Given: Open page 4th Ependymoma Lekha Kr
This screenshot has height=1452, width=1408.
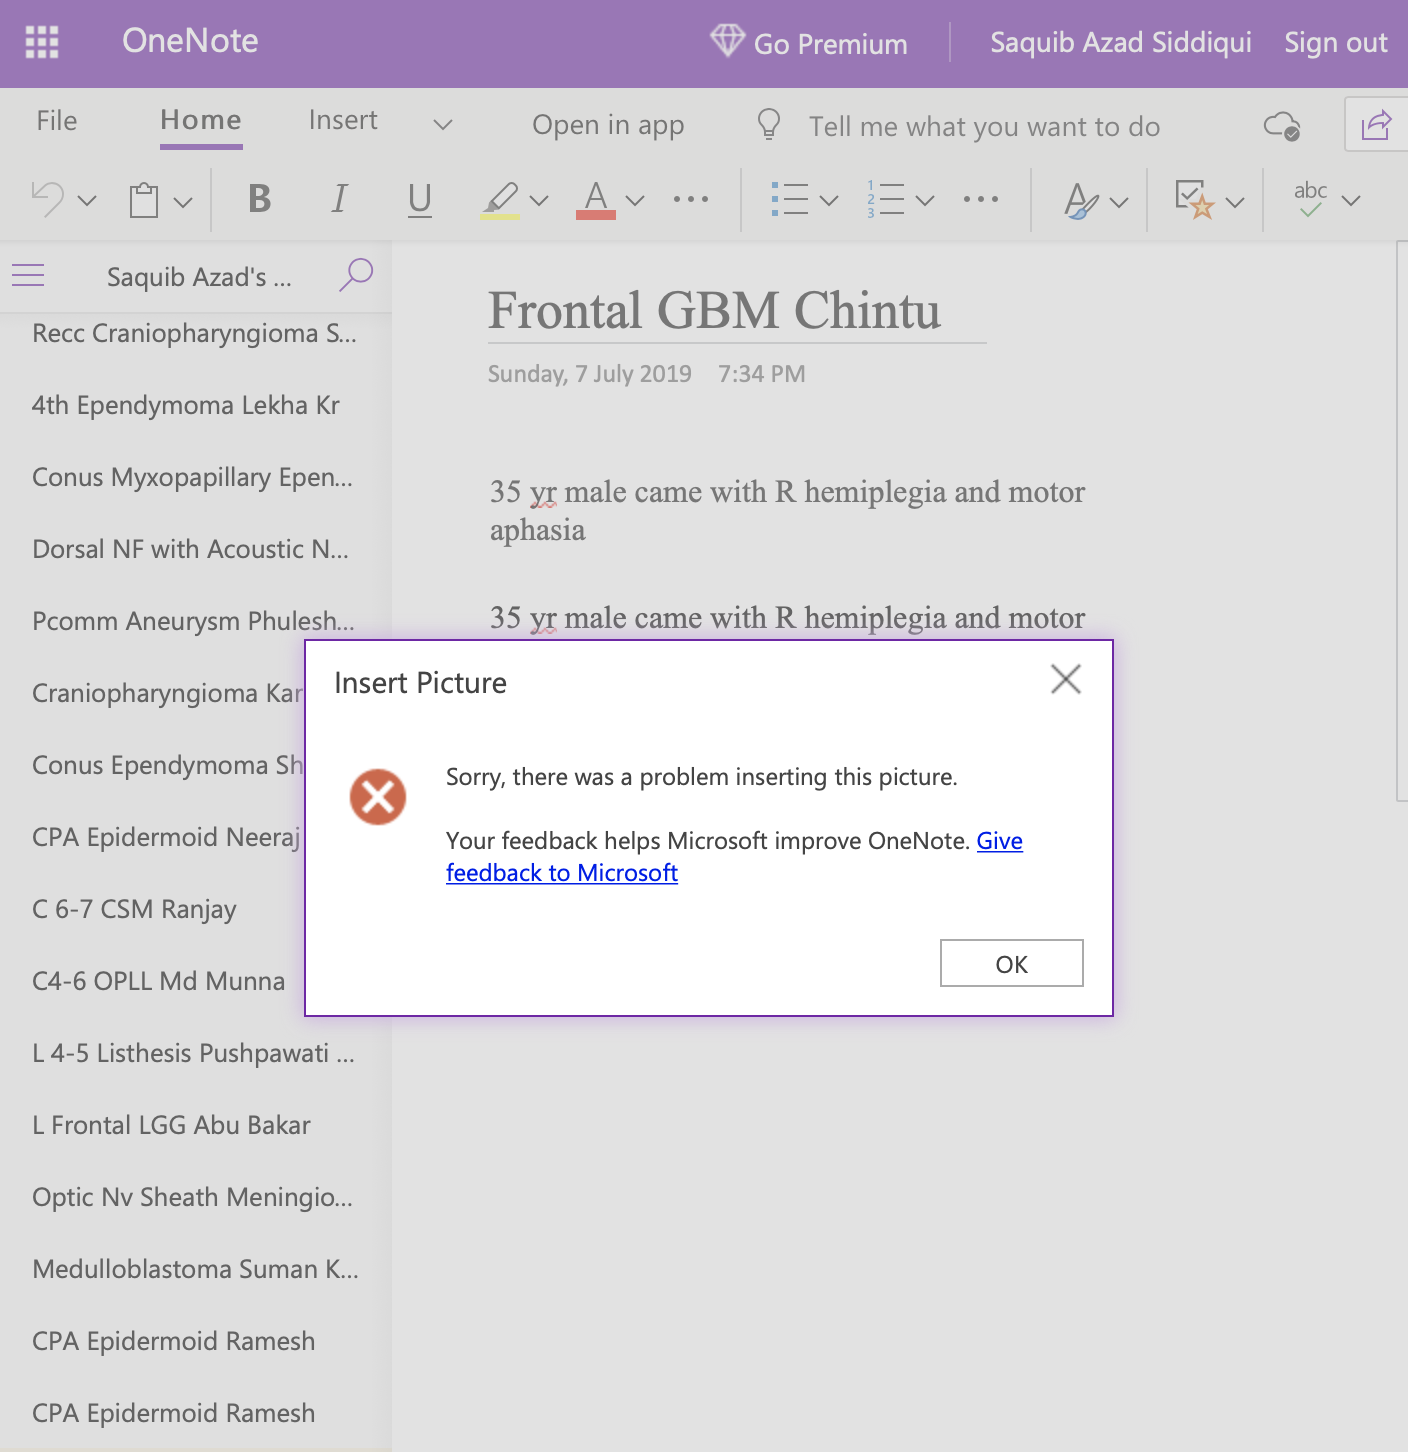Looking at the screenshot, I should [185, 405].
